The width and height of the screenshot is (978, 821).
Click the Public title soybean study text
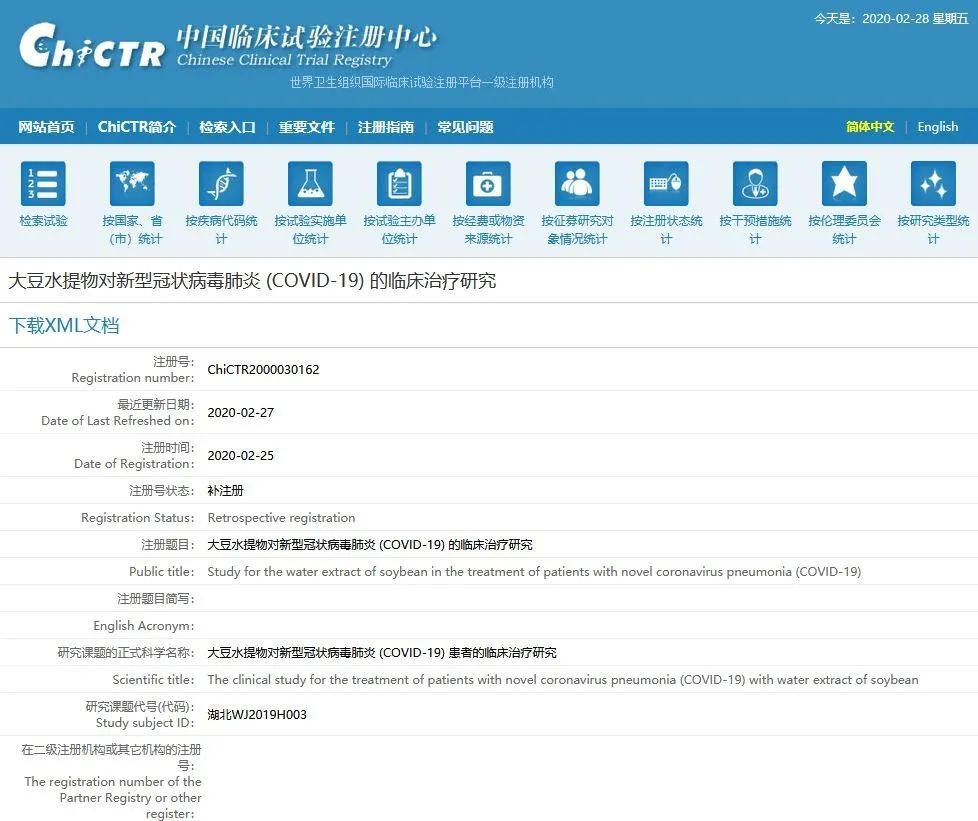click(534, 571)
